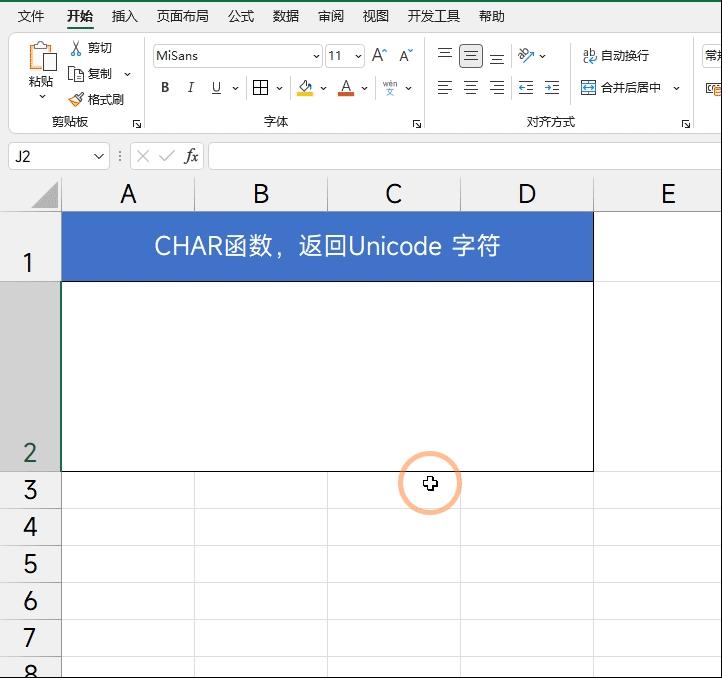Viewport: 722px width, 678px height.
Task: Increase font size with the larger A
Action: (x=379, y=55)
